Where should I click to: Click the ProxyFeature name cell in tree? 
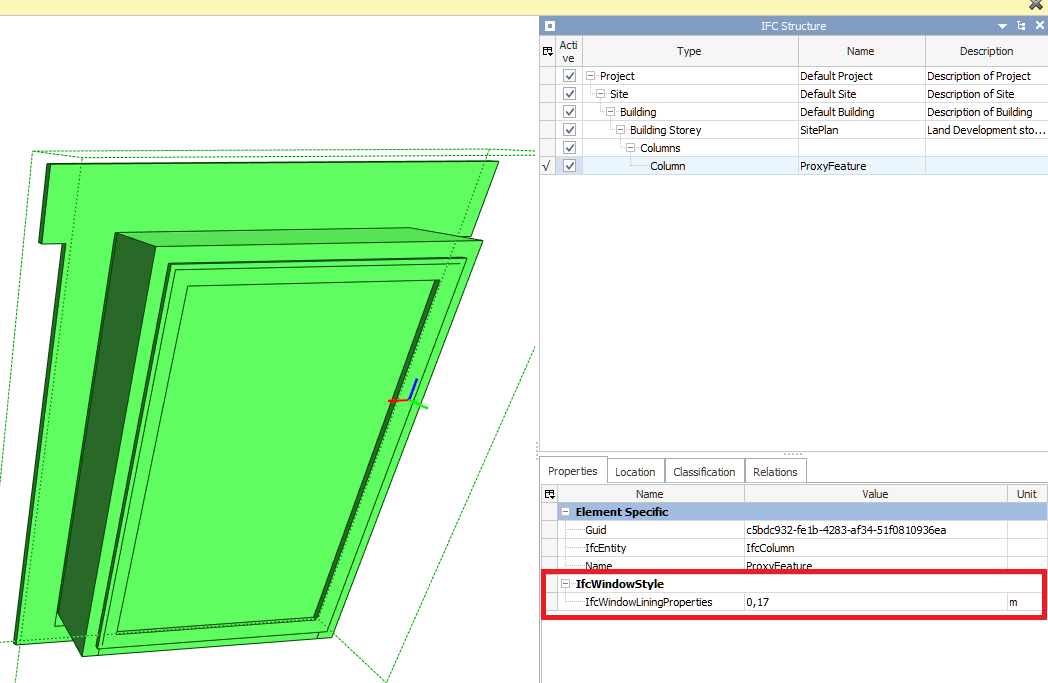[x=861, y=166]
